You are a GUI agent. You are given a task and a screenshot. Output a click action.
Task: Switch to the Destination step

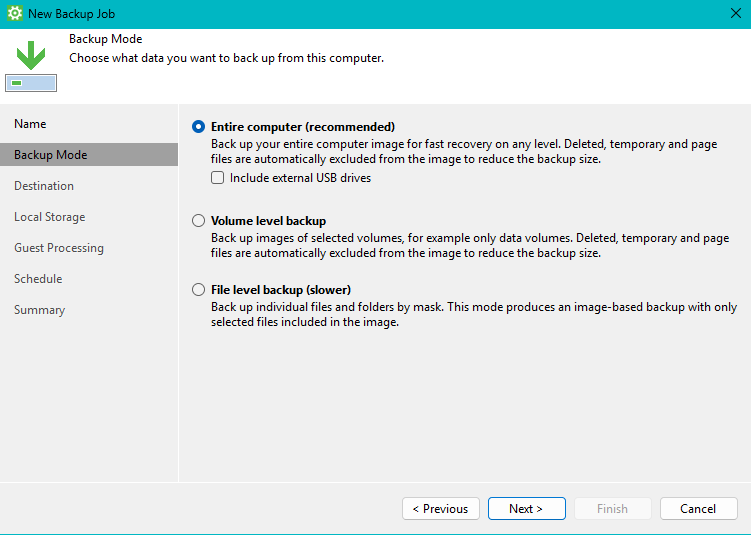point(44,186)
